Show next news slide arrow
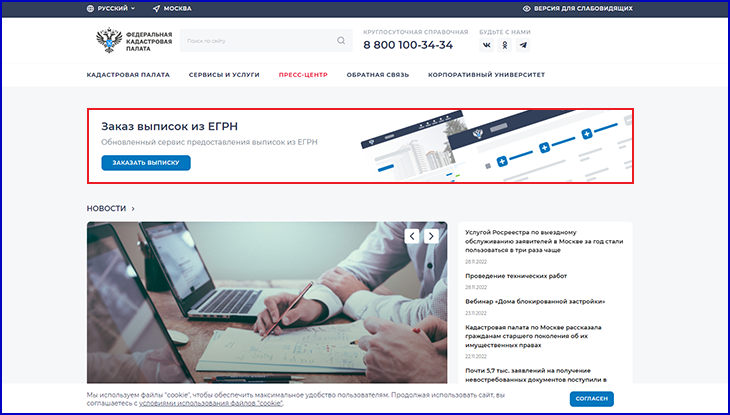The height and width of the screenshot is (415, 730). tap(431, 236)
